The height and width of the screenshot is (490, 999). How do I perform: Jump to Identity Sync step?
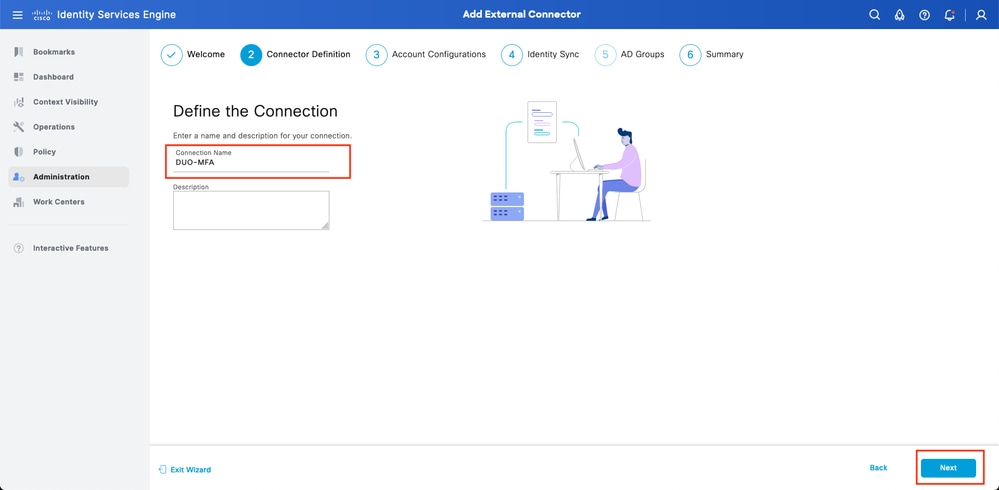[553, 55]
